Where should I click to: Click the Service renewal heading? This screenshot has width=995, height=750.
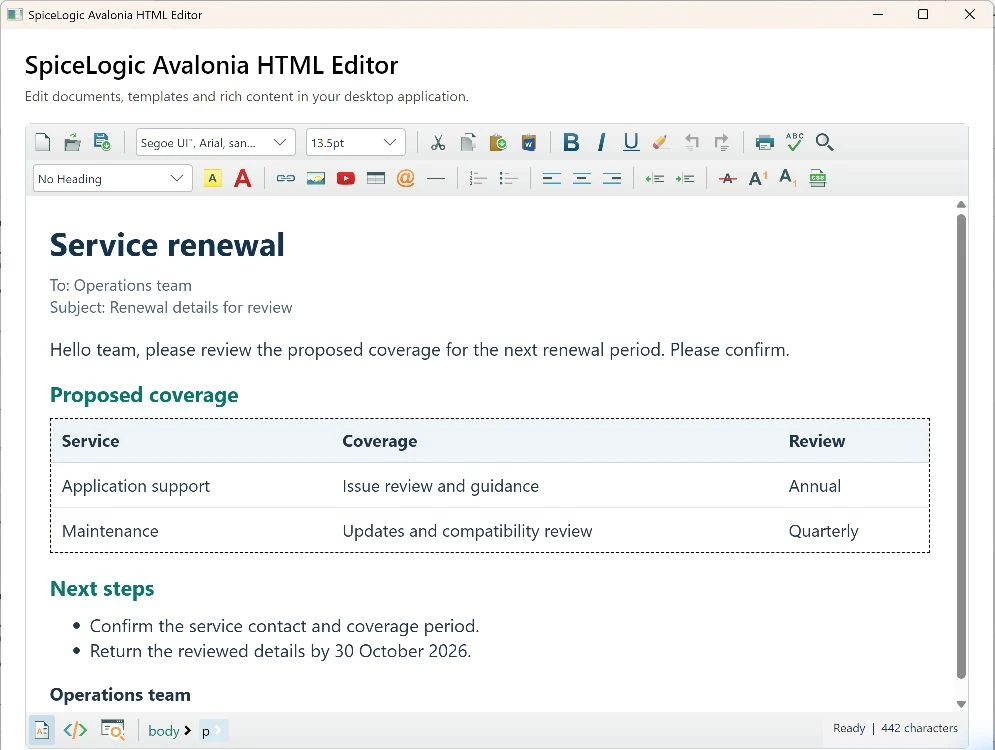pyautogui.click(x=167, y=245)
